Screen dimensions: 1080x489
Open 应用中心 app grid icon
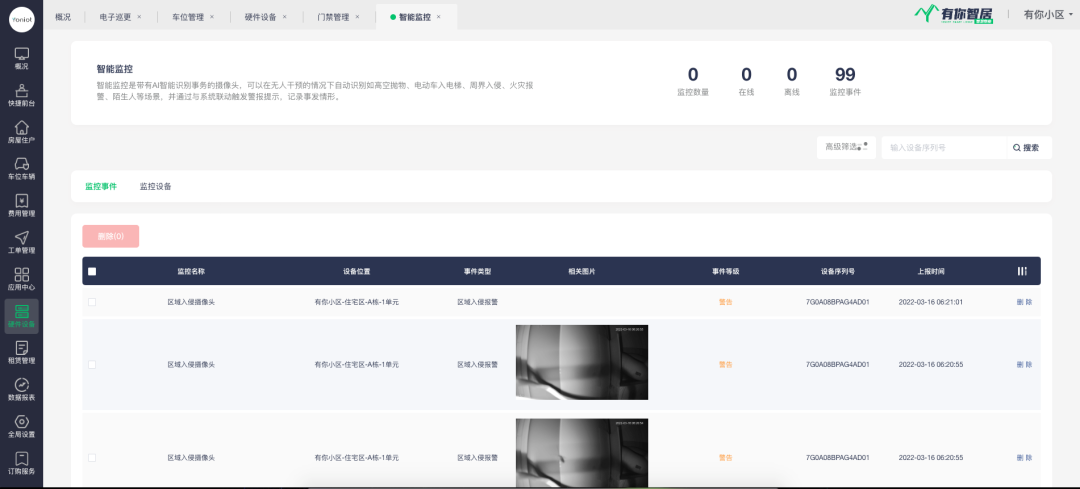coord(21,278)
